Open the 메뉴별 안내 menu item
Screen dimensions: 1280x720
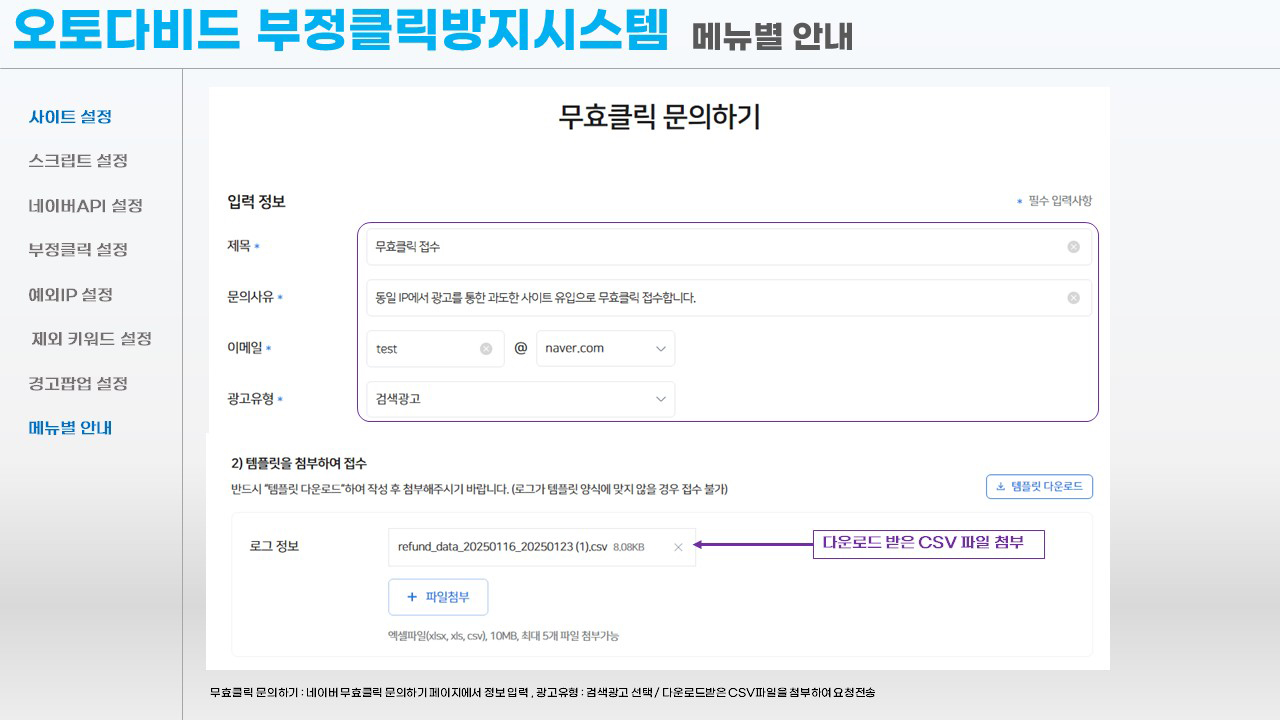(x=70, y=428)
